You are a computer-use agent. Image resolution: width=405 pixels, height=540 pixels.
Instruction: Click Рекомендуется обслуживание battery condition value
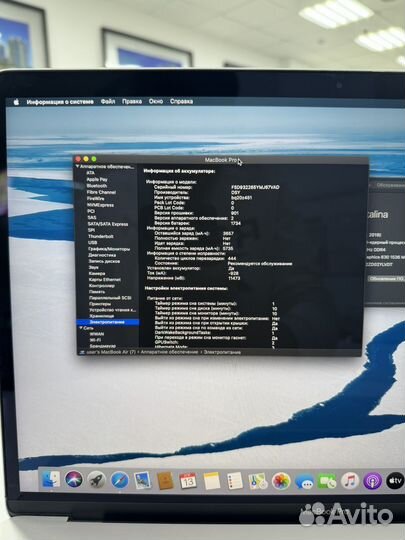tap(260, 264)
